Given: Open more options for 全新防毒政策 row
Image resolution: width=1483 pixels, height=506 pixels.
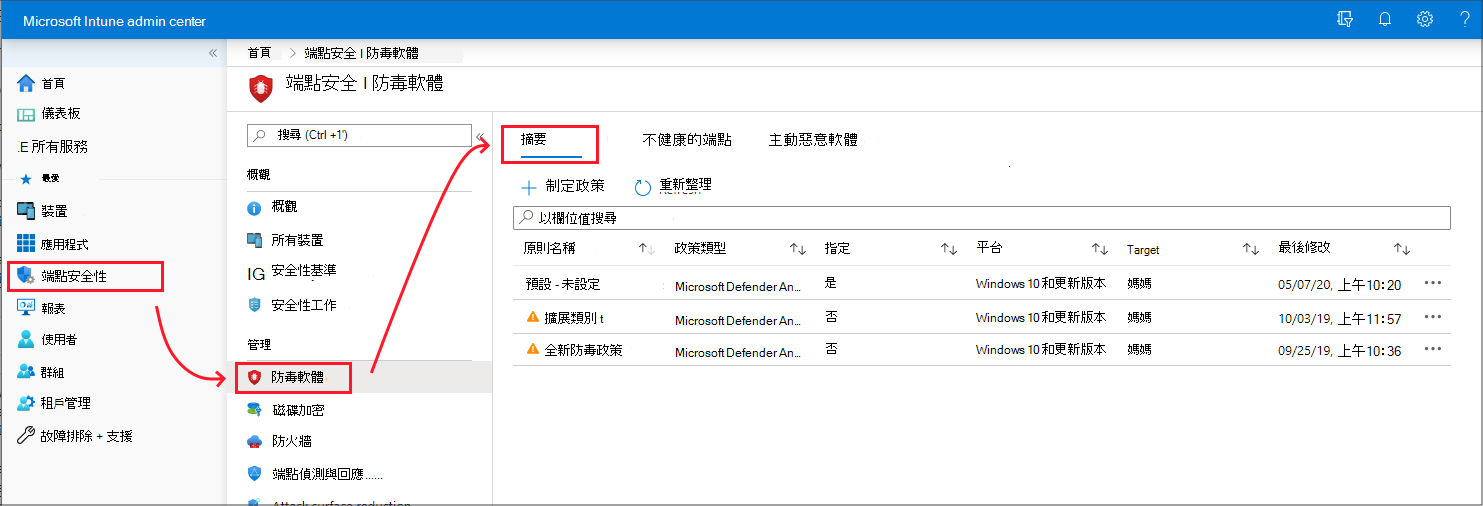Looking at the screenshot, I should point(1433,348).
